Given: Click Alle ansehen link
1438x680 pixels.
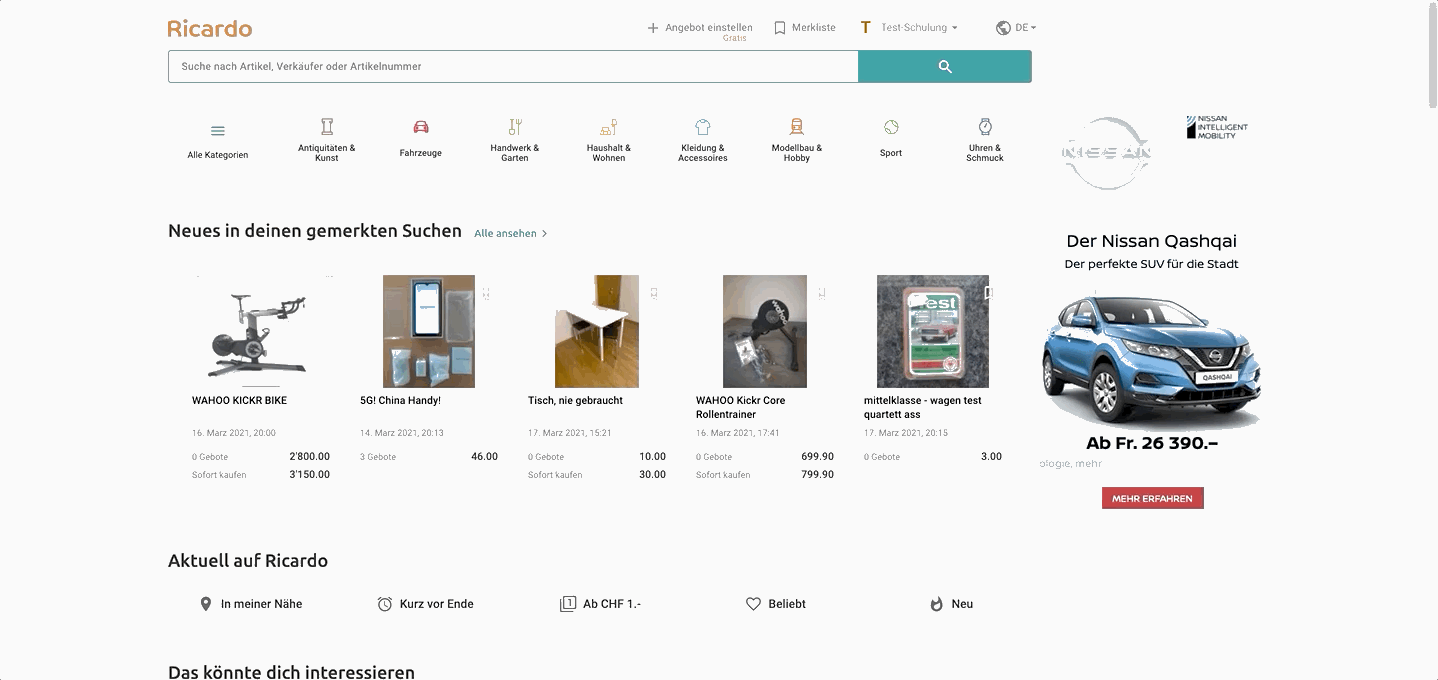Looking at the screenshot, I should [x=505, y=234].
